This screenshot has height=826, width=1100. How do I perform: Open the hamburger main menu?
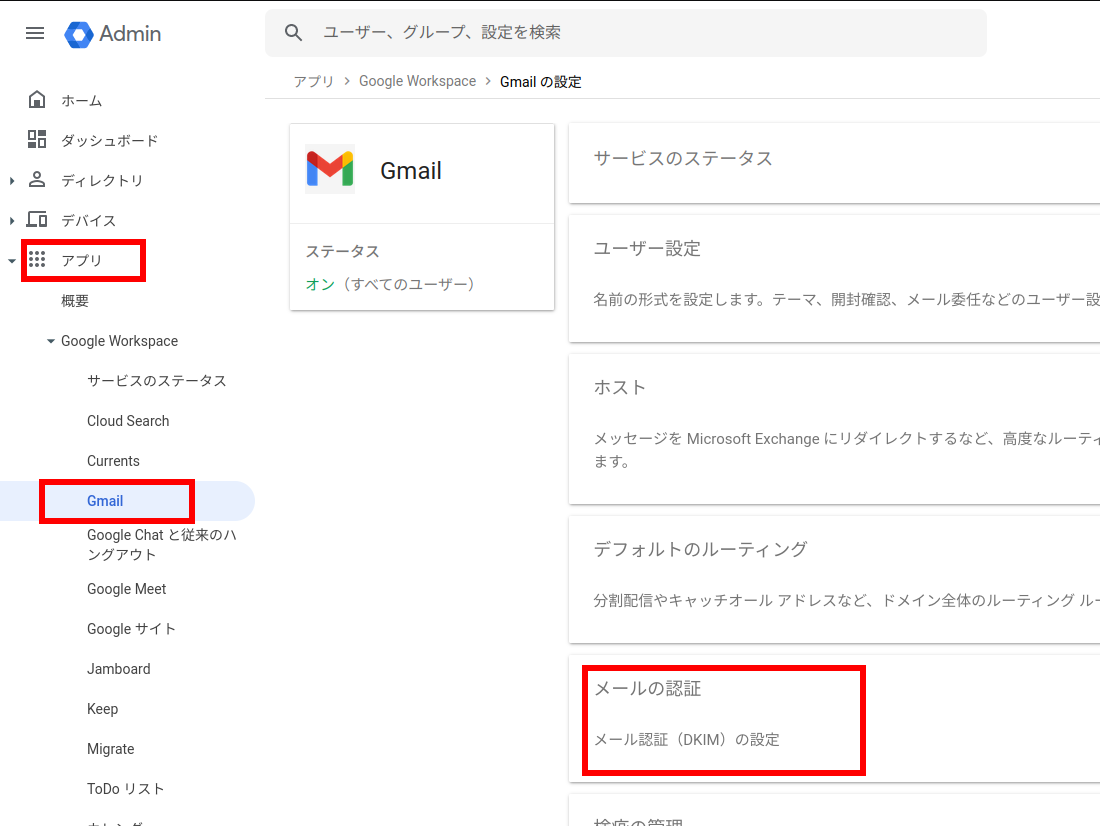tap(35, 33)
